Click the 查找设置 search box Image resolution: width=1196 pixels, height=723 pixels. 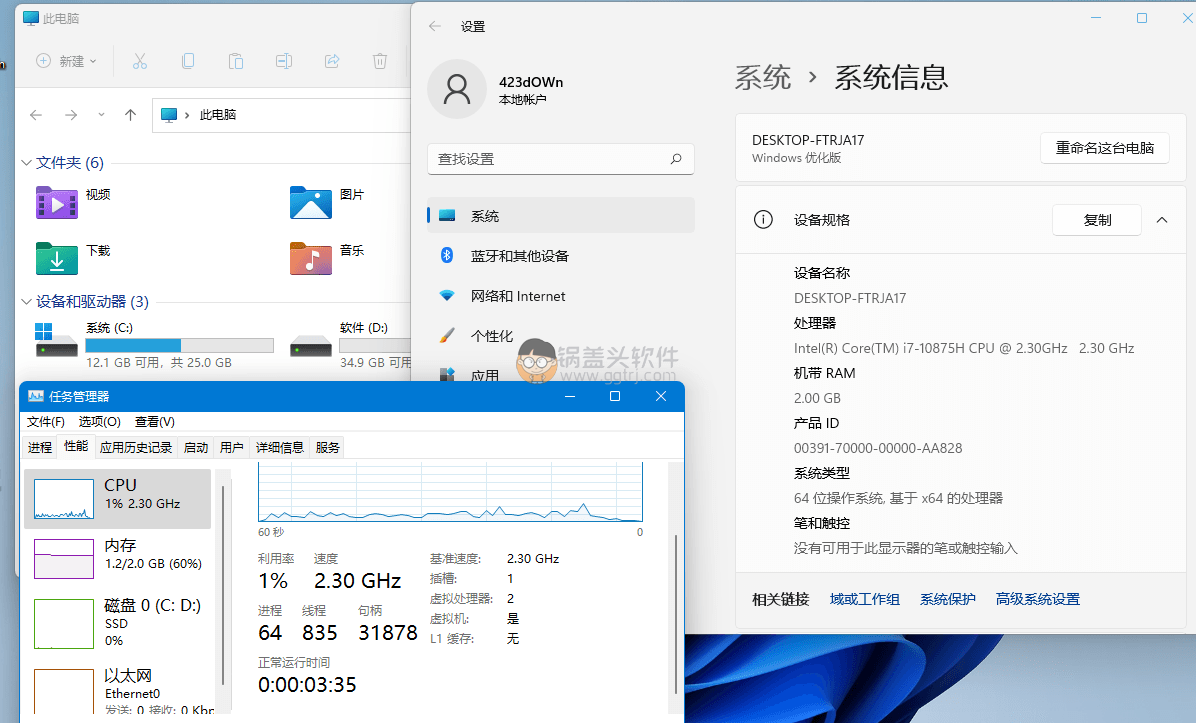point(561,159)
